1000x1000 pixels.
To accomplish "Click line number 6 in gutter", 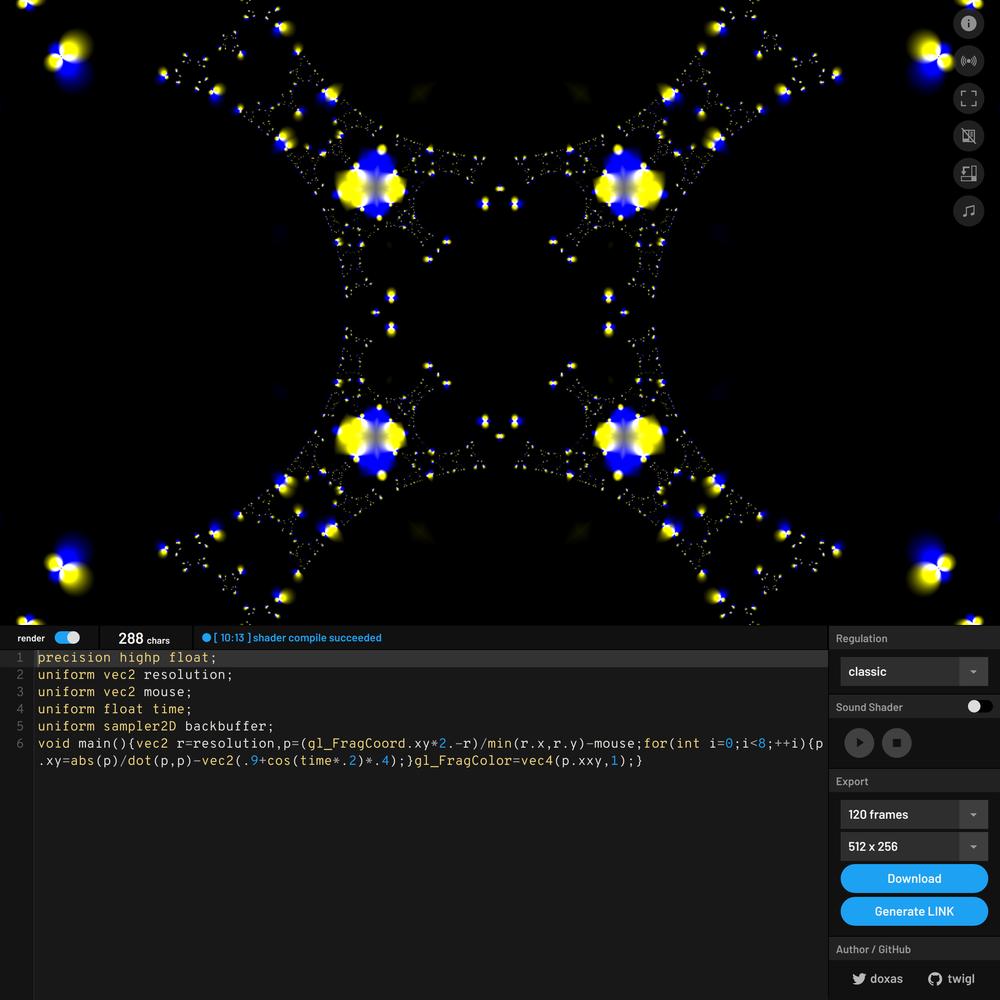I will tap(20, 744).
